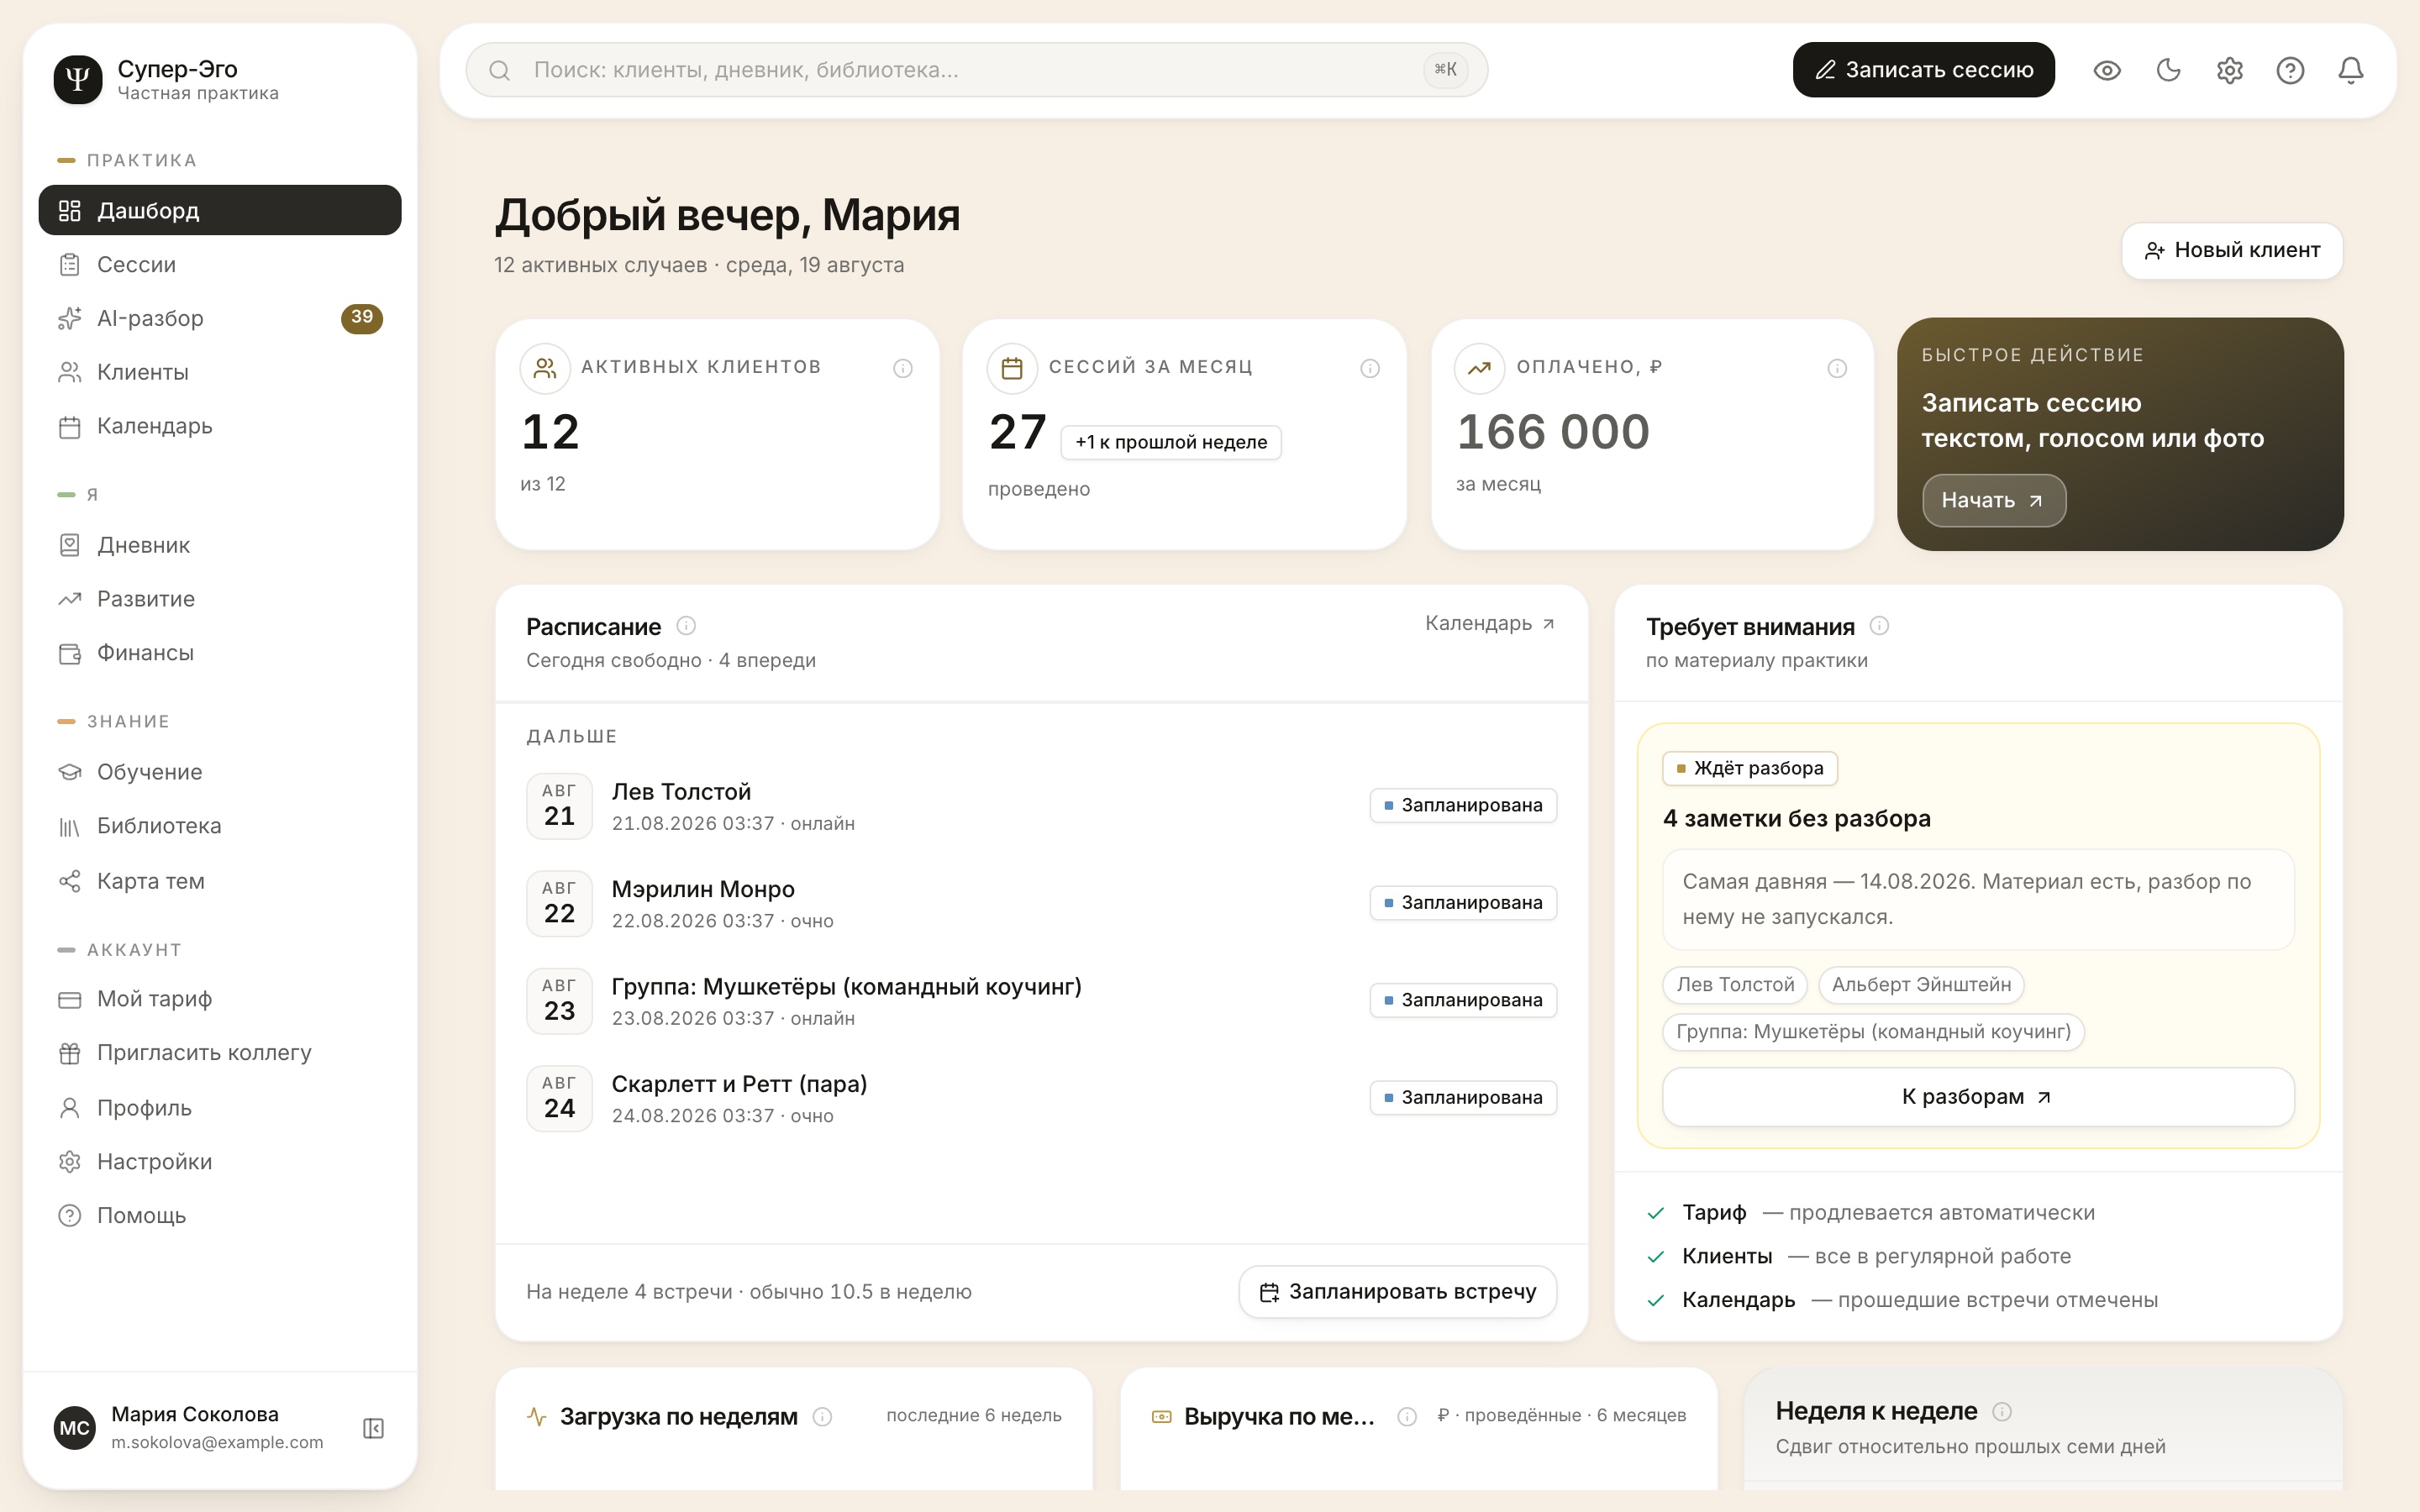Open Карта тем in sidebar

pos(220,881)
